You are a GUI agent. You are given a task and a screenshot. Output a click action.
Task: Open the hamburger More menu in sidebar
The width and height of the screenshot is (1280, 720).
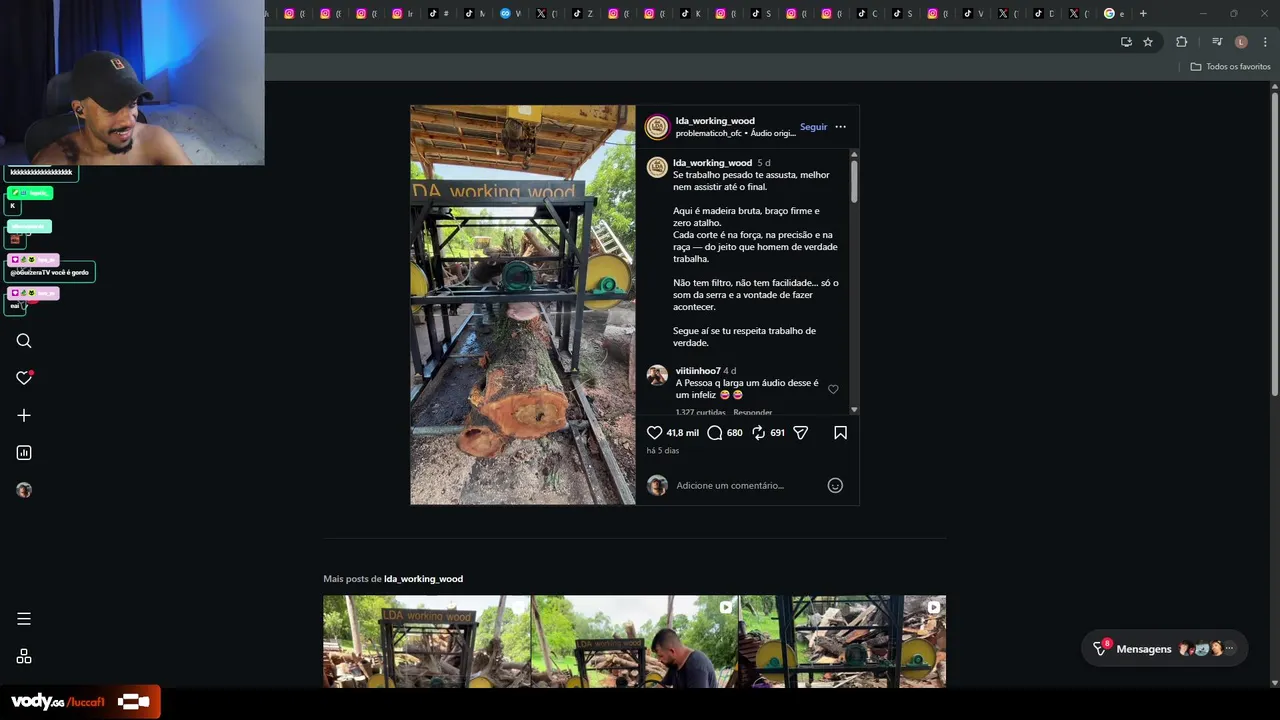pyautogui.click(x=24, y=619)
